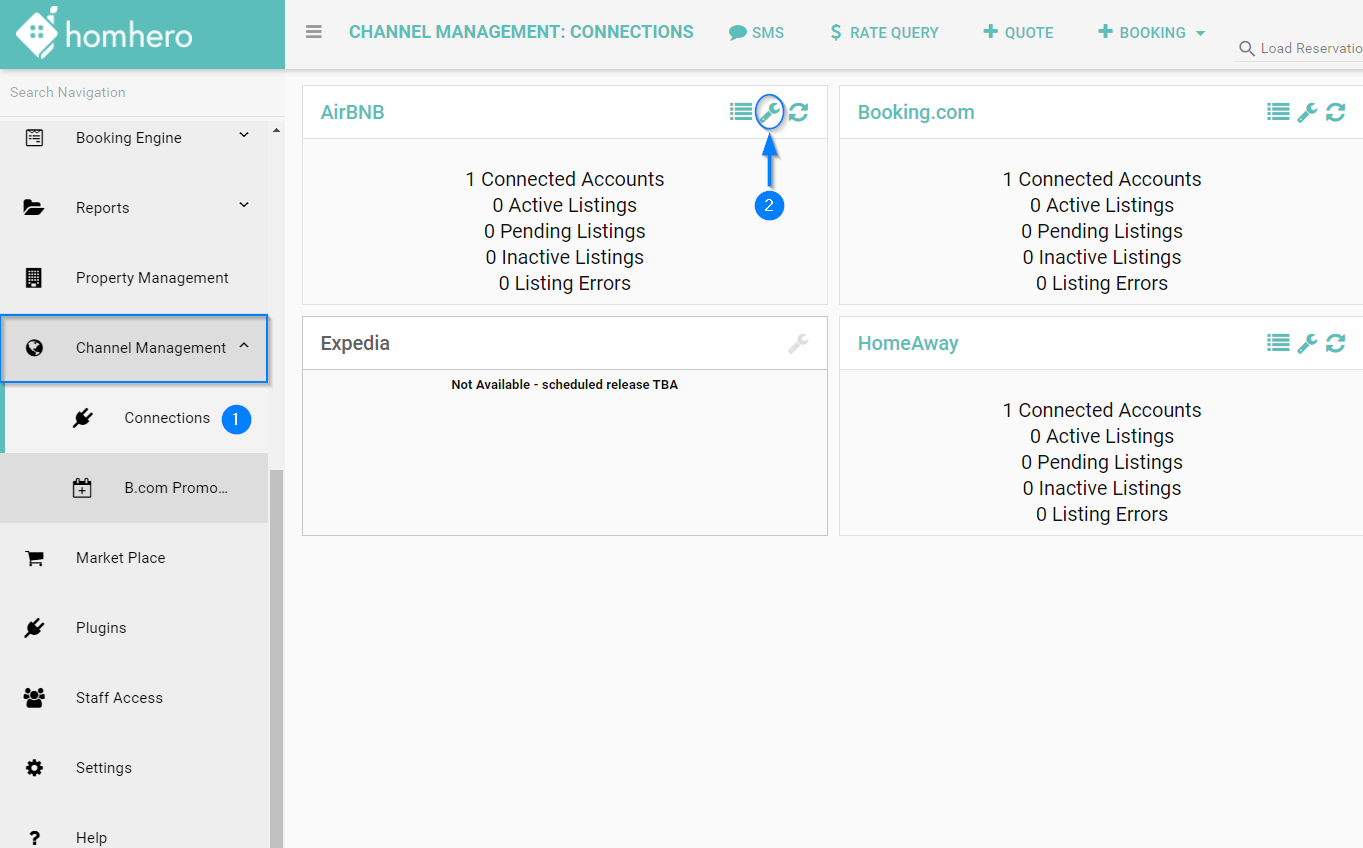The height and width of the screenshot is (848, 1363).
Task: Open the Booking dropdown in header
Action: coord(1152,32)
